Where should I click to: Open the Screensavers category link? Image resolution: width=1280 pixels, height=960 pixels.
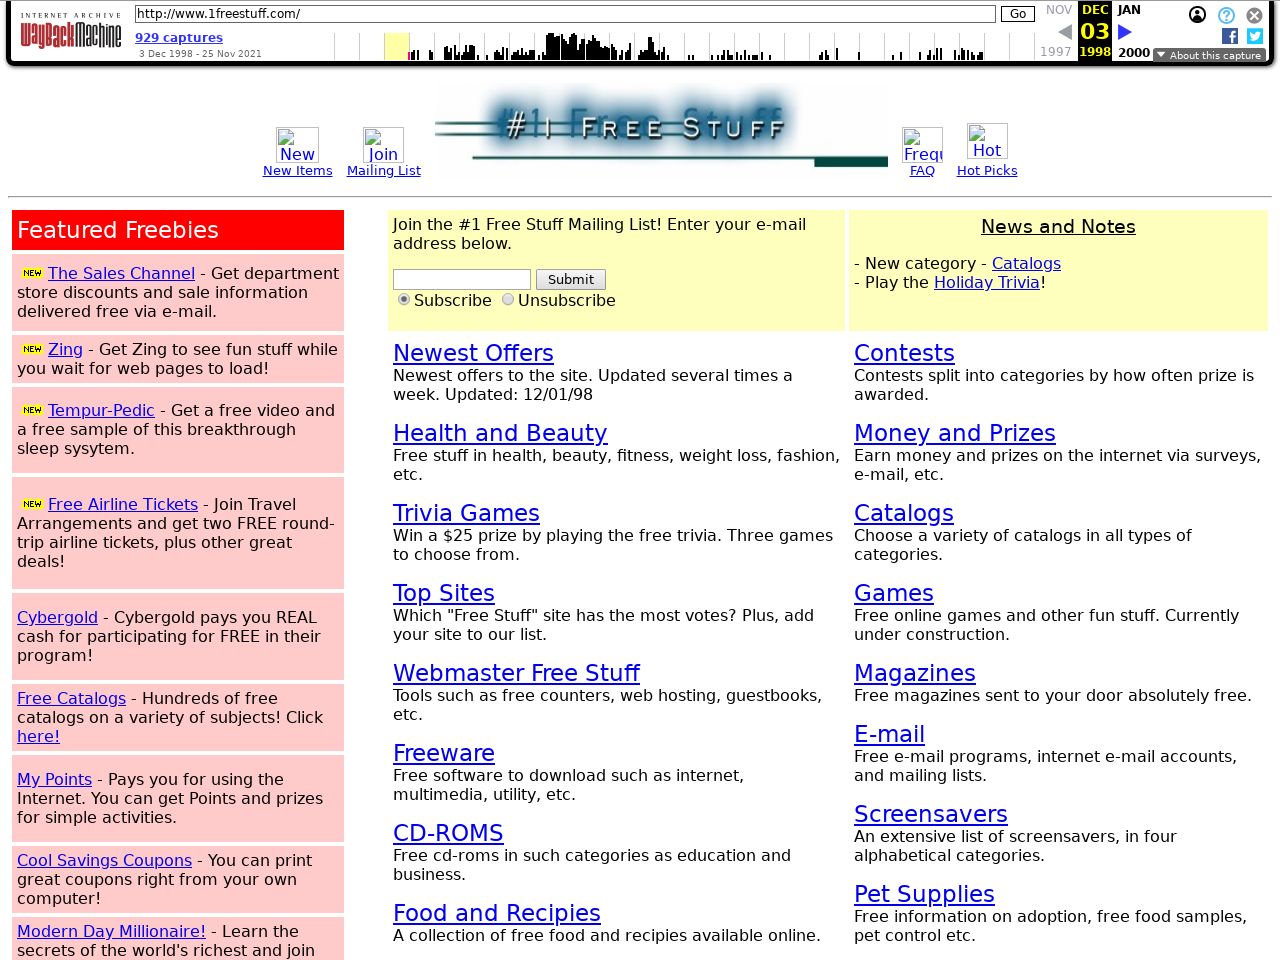point(930,814)
